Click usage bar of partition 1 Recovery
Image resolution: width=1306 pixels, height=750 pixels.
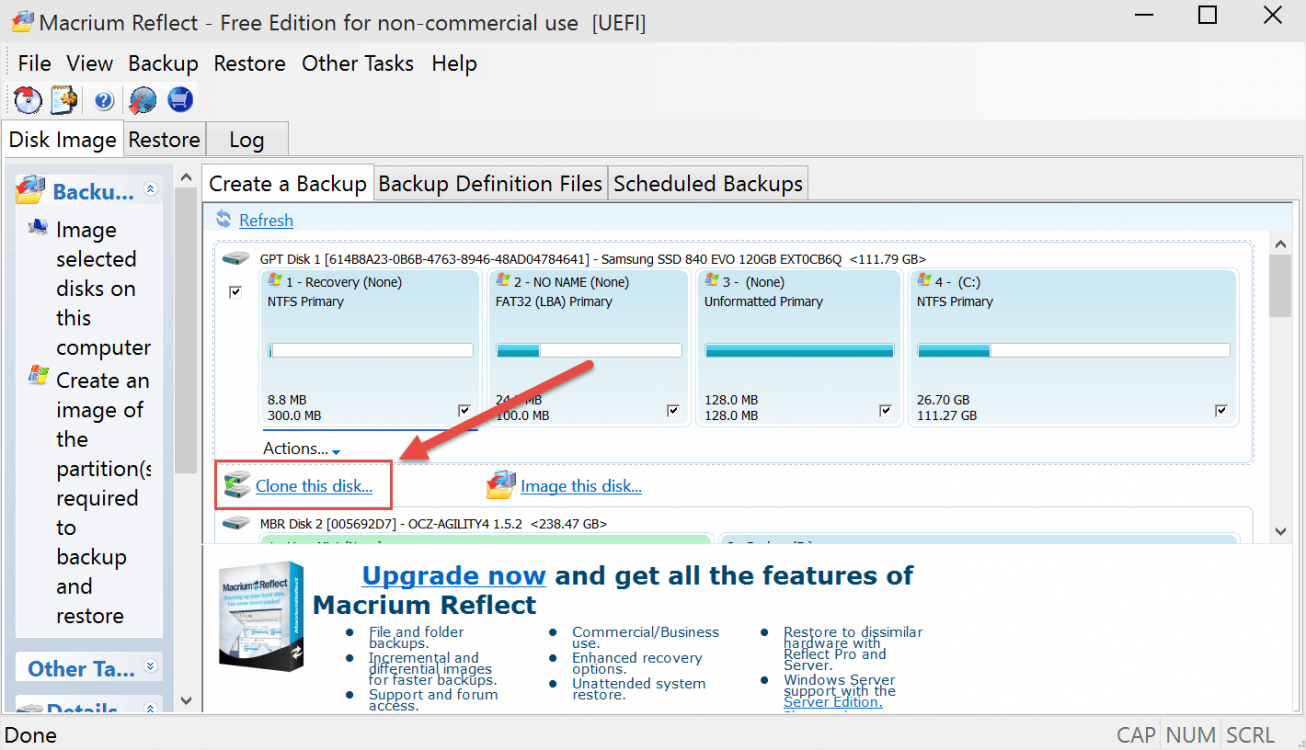pyautogui.click(x=371, y=351)
